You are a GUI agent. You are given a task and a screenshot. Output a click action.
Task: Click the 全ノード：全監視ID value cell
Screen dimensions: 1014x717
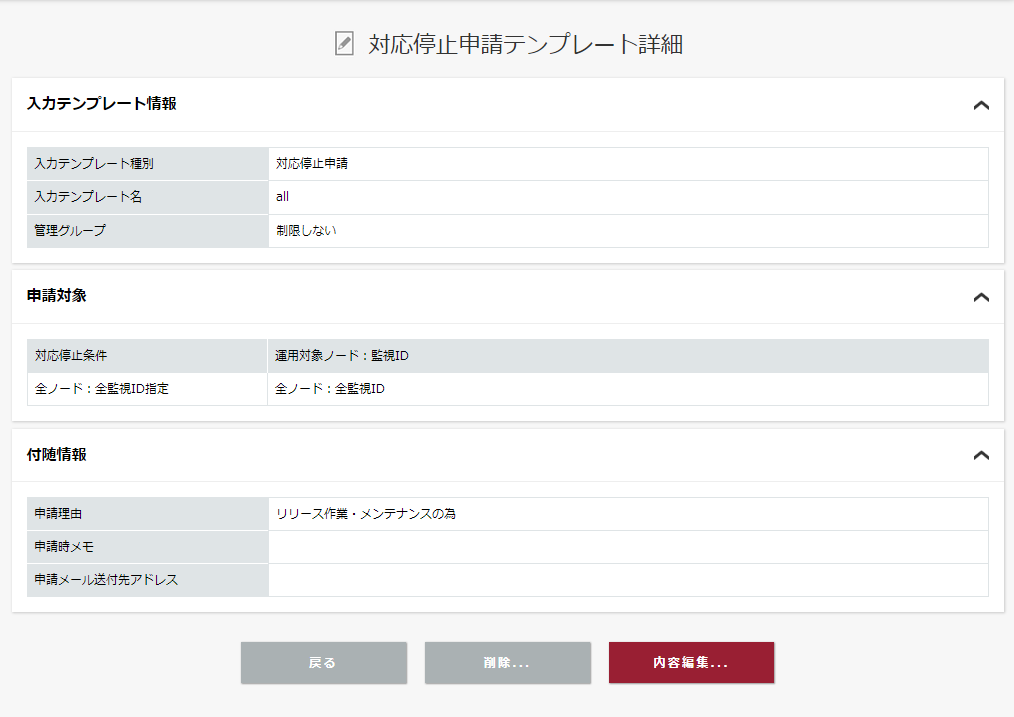pos(628,389)
